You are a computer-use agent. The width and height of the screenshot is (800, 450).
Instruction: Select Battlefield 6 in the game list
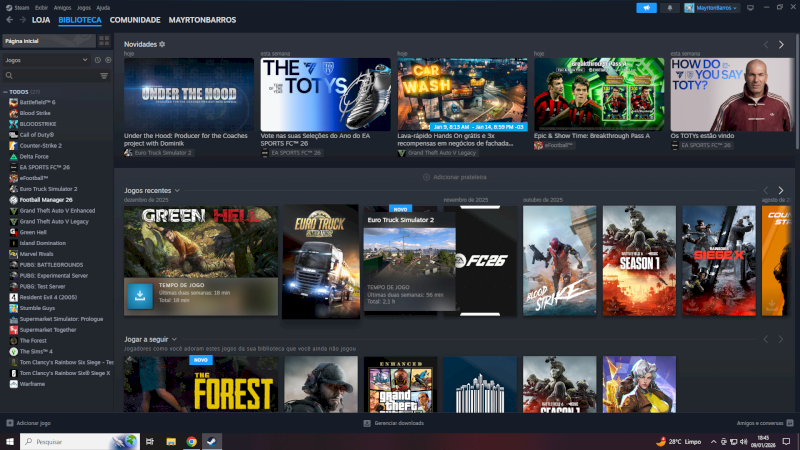pyautogui.click(x=37, y=102)
